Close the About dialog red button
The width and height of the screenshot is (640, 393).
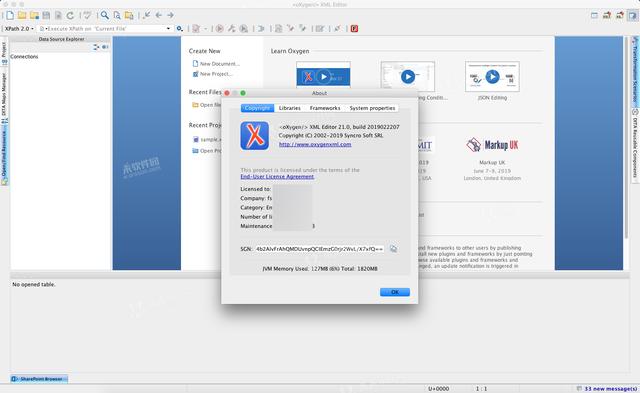(x=227, y=93)
